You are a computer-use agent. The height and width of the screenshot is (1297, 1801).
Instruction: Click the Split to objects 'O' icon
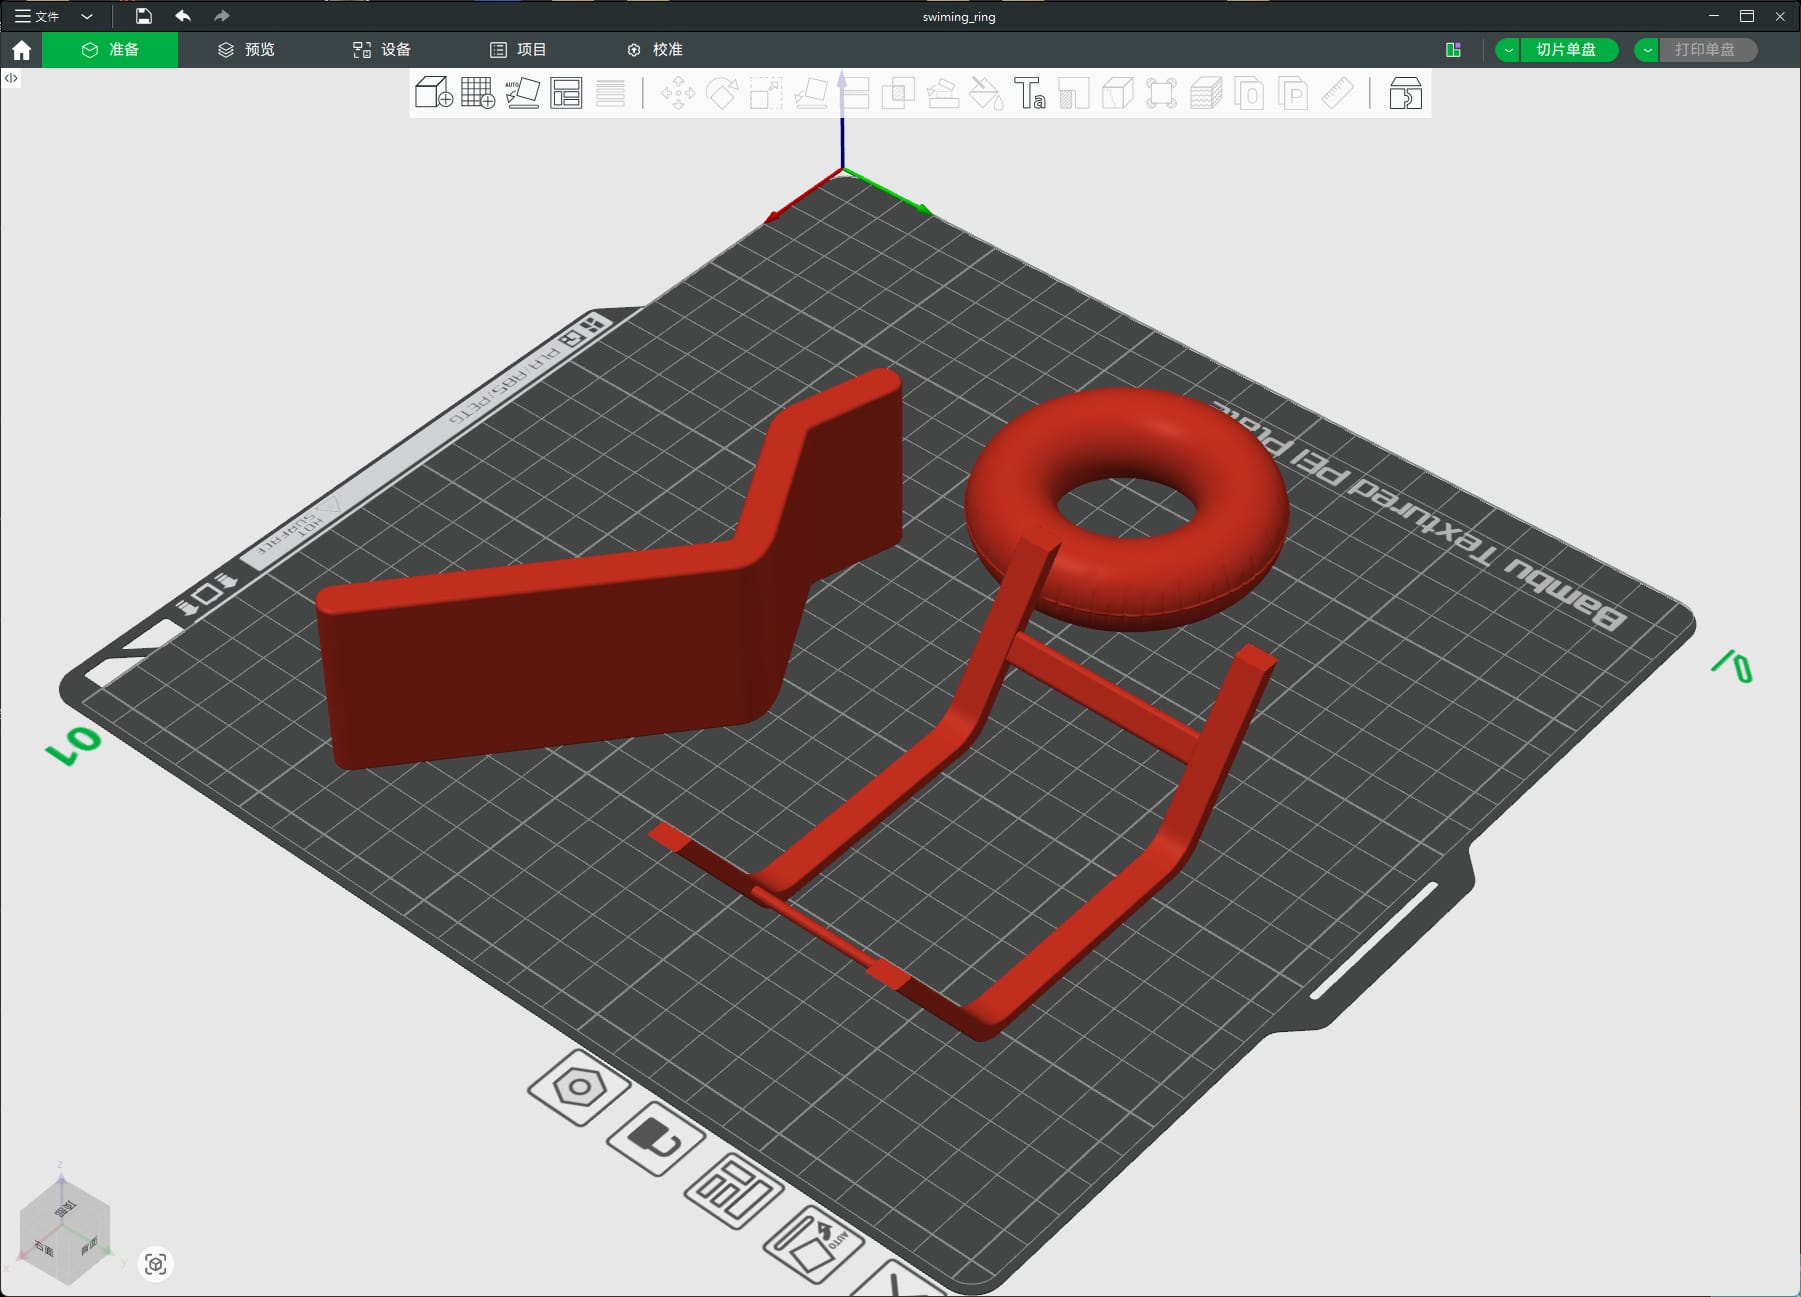1249,93
